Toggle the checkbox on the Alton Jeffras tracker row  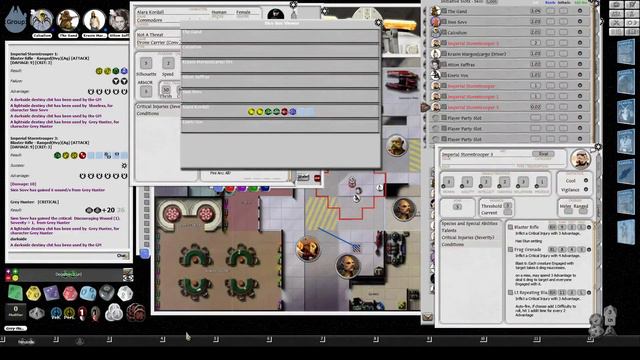444,64
